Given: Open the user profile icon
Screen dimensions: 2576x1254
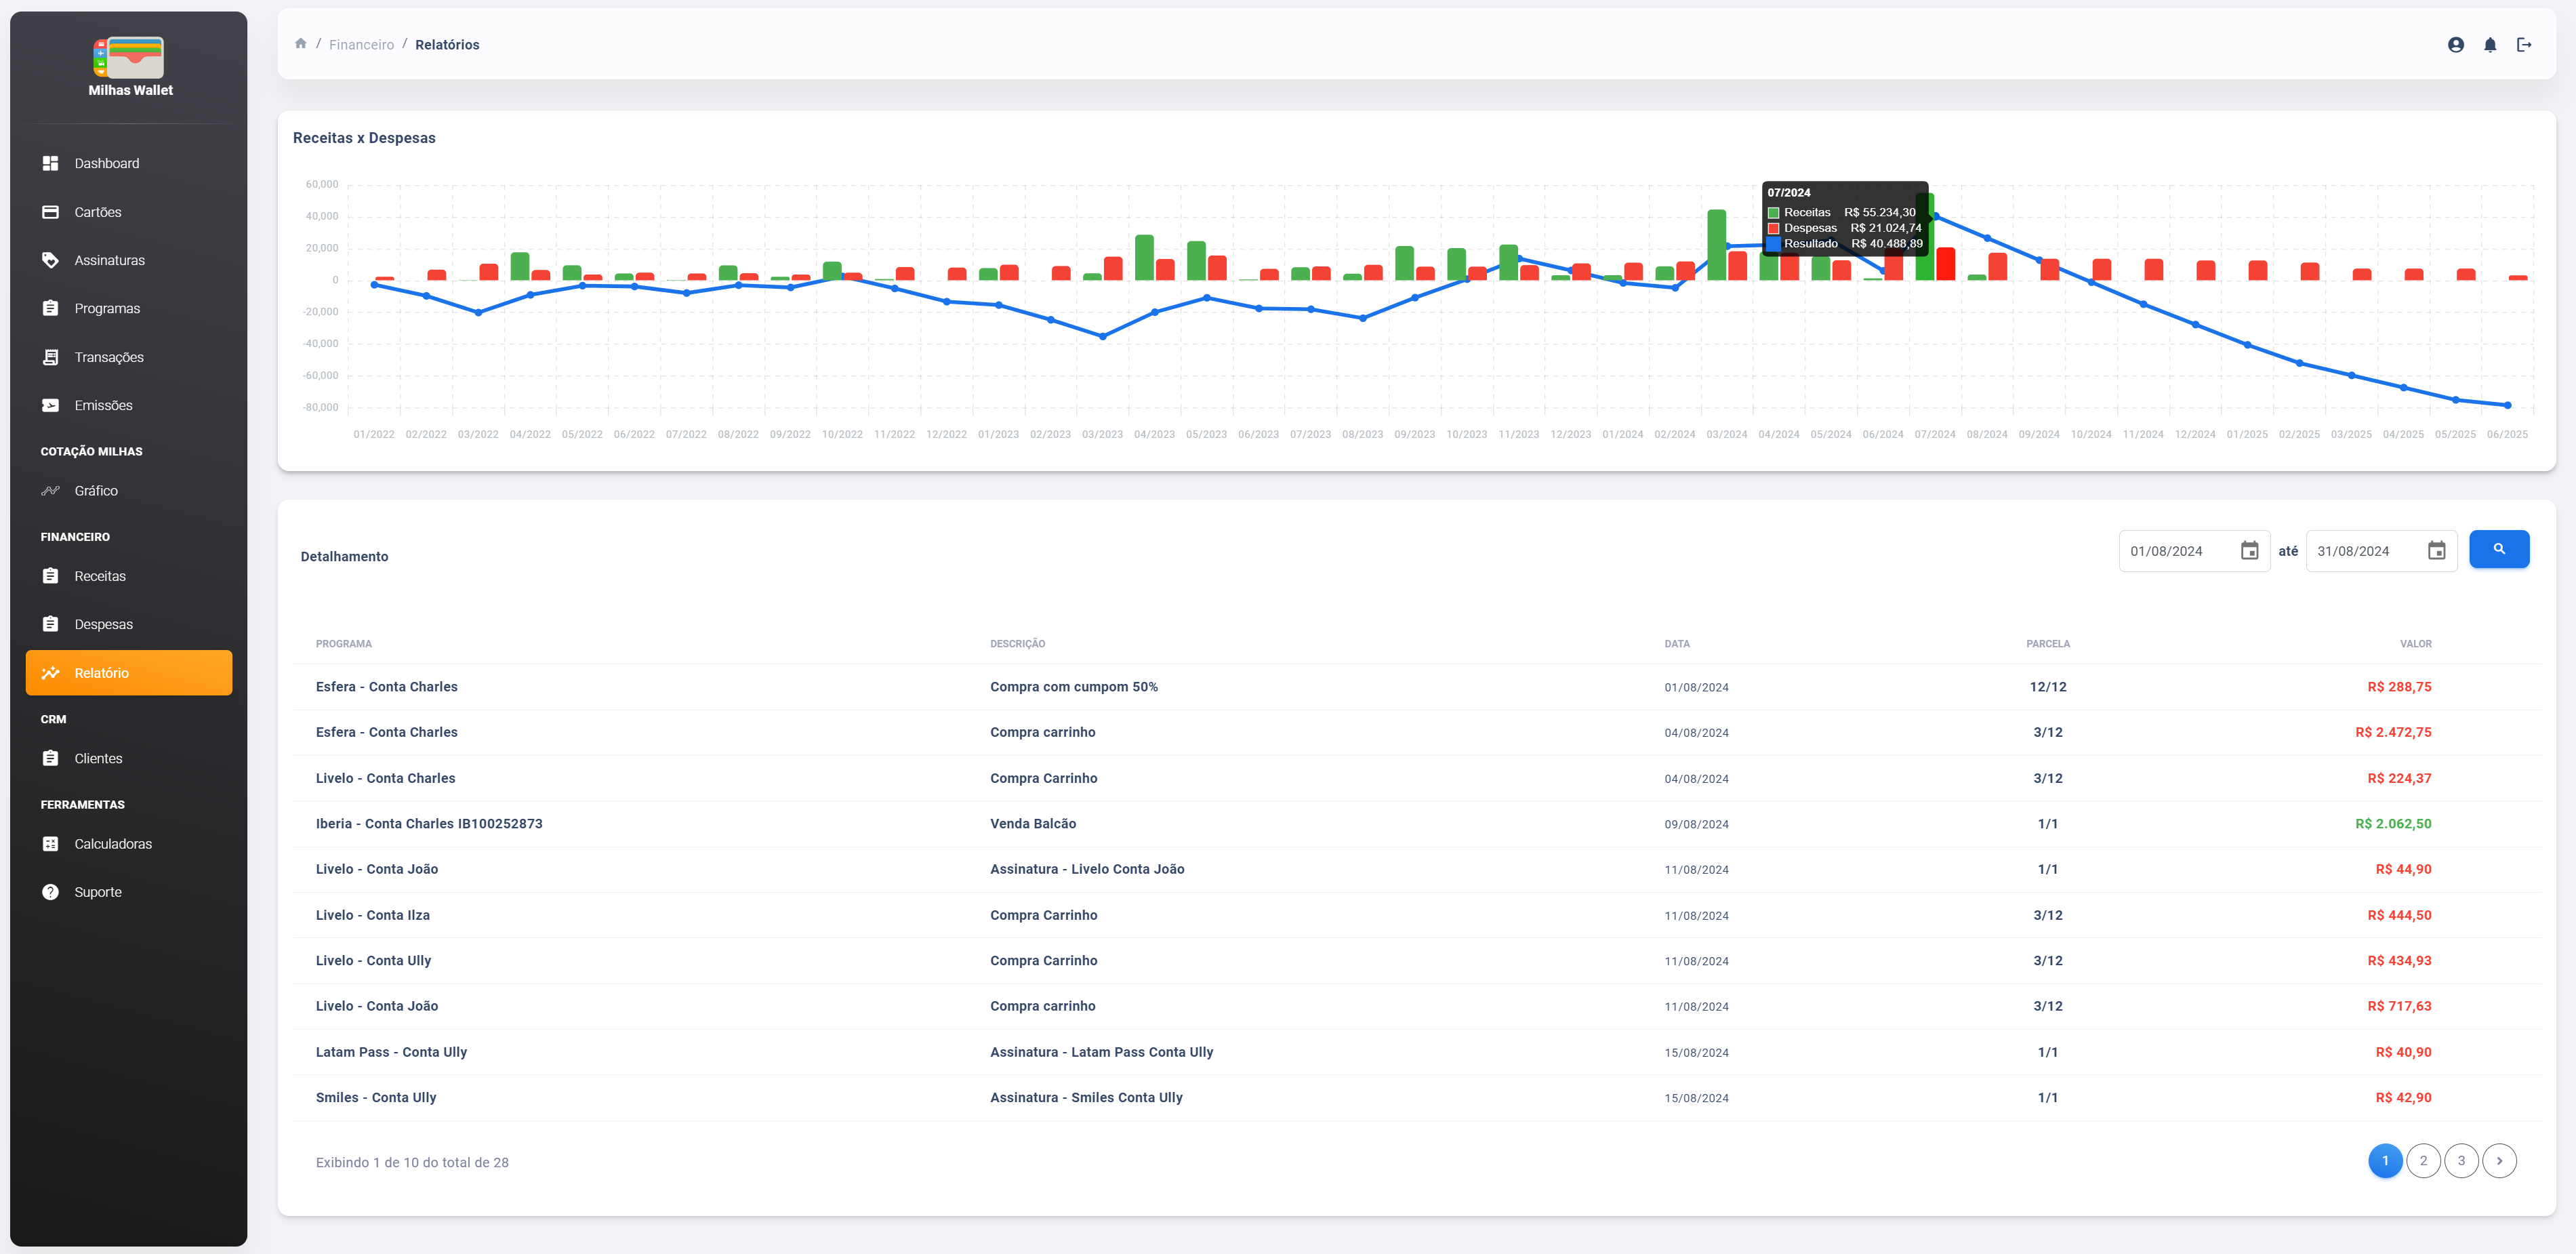Looking at the screenshot, I should coord(2455,44).
